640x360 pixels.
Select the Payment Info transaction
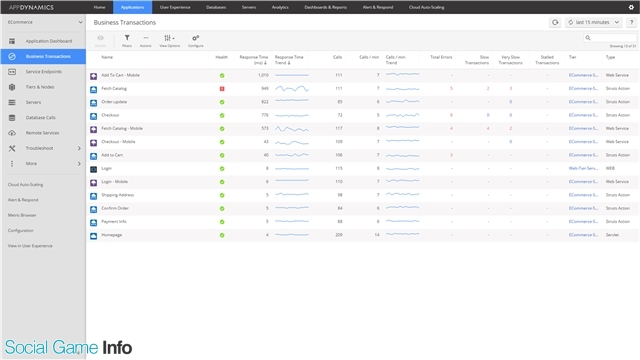[x=362, y=222]
